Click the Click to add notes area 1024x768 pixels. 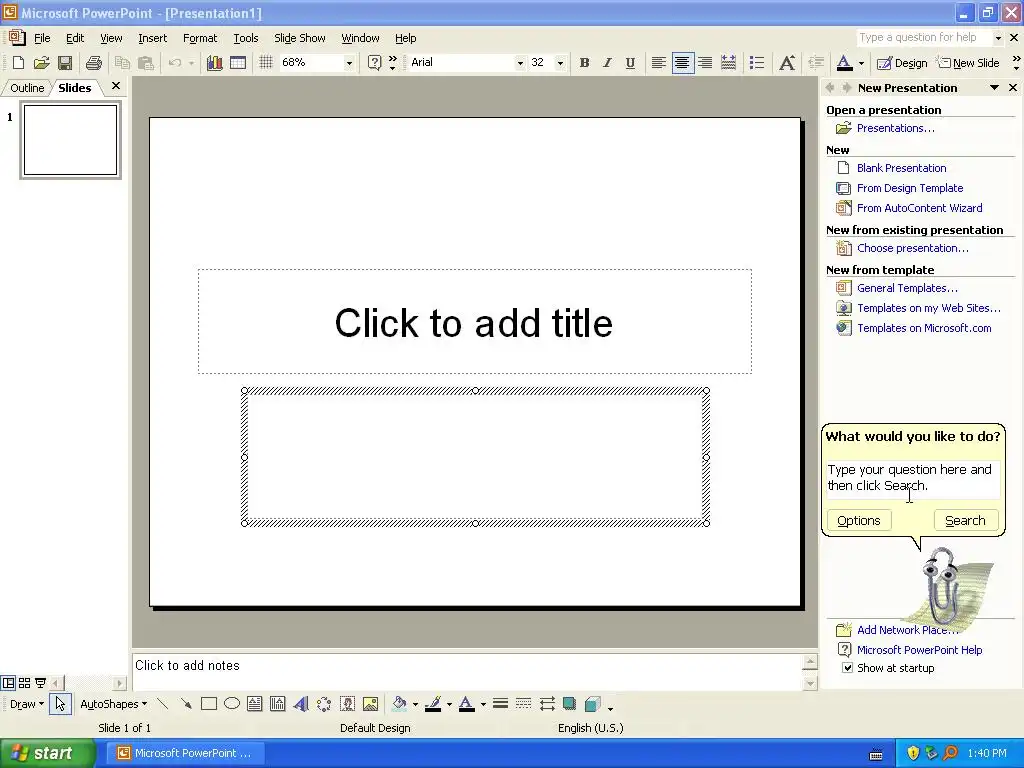click(x=467, y=671)
